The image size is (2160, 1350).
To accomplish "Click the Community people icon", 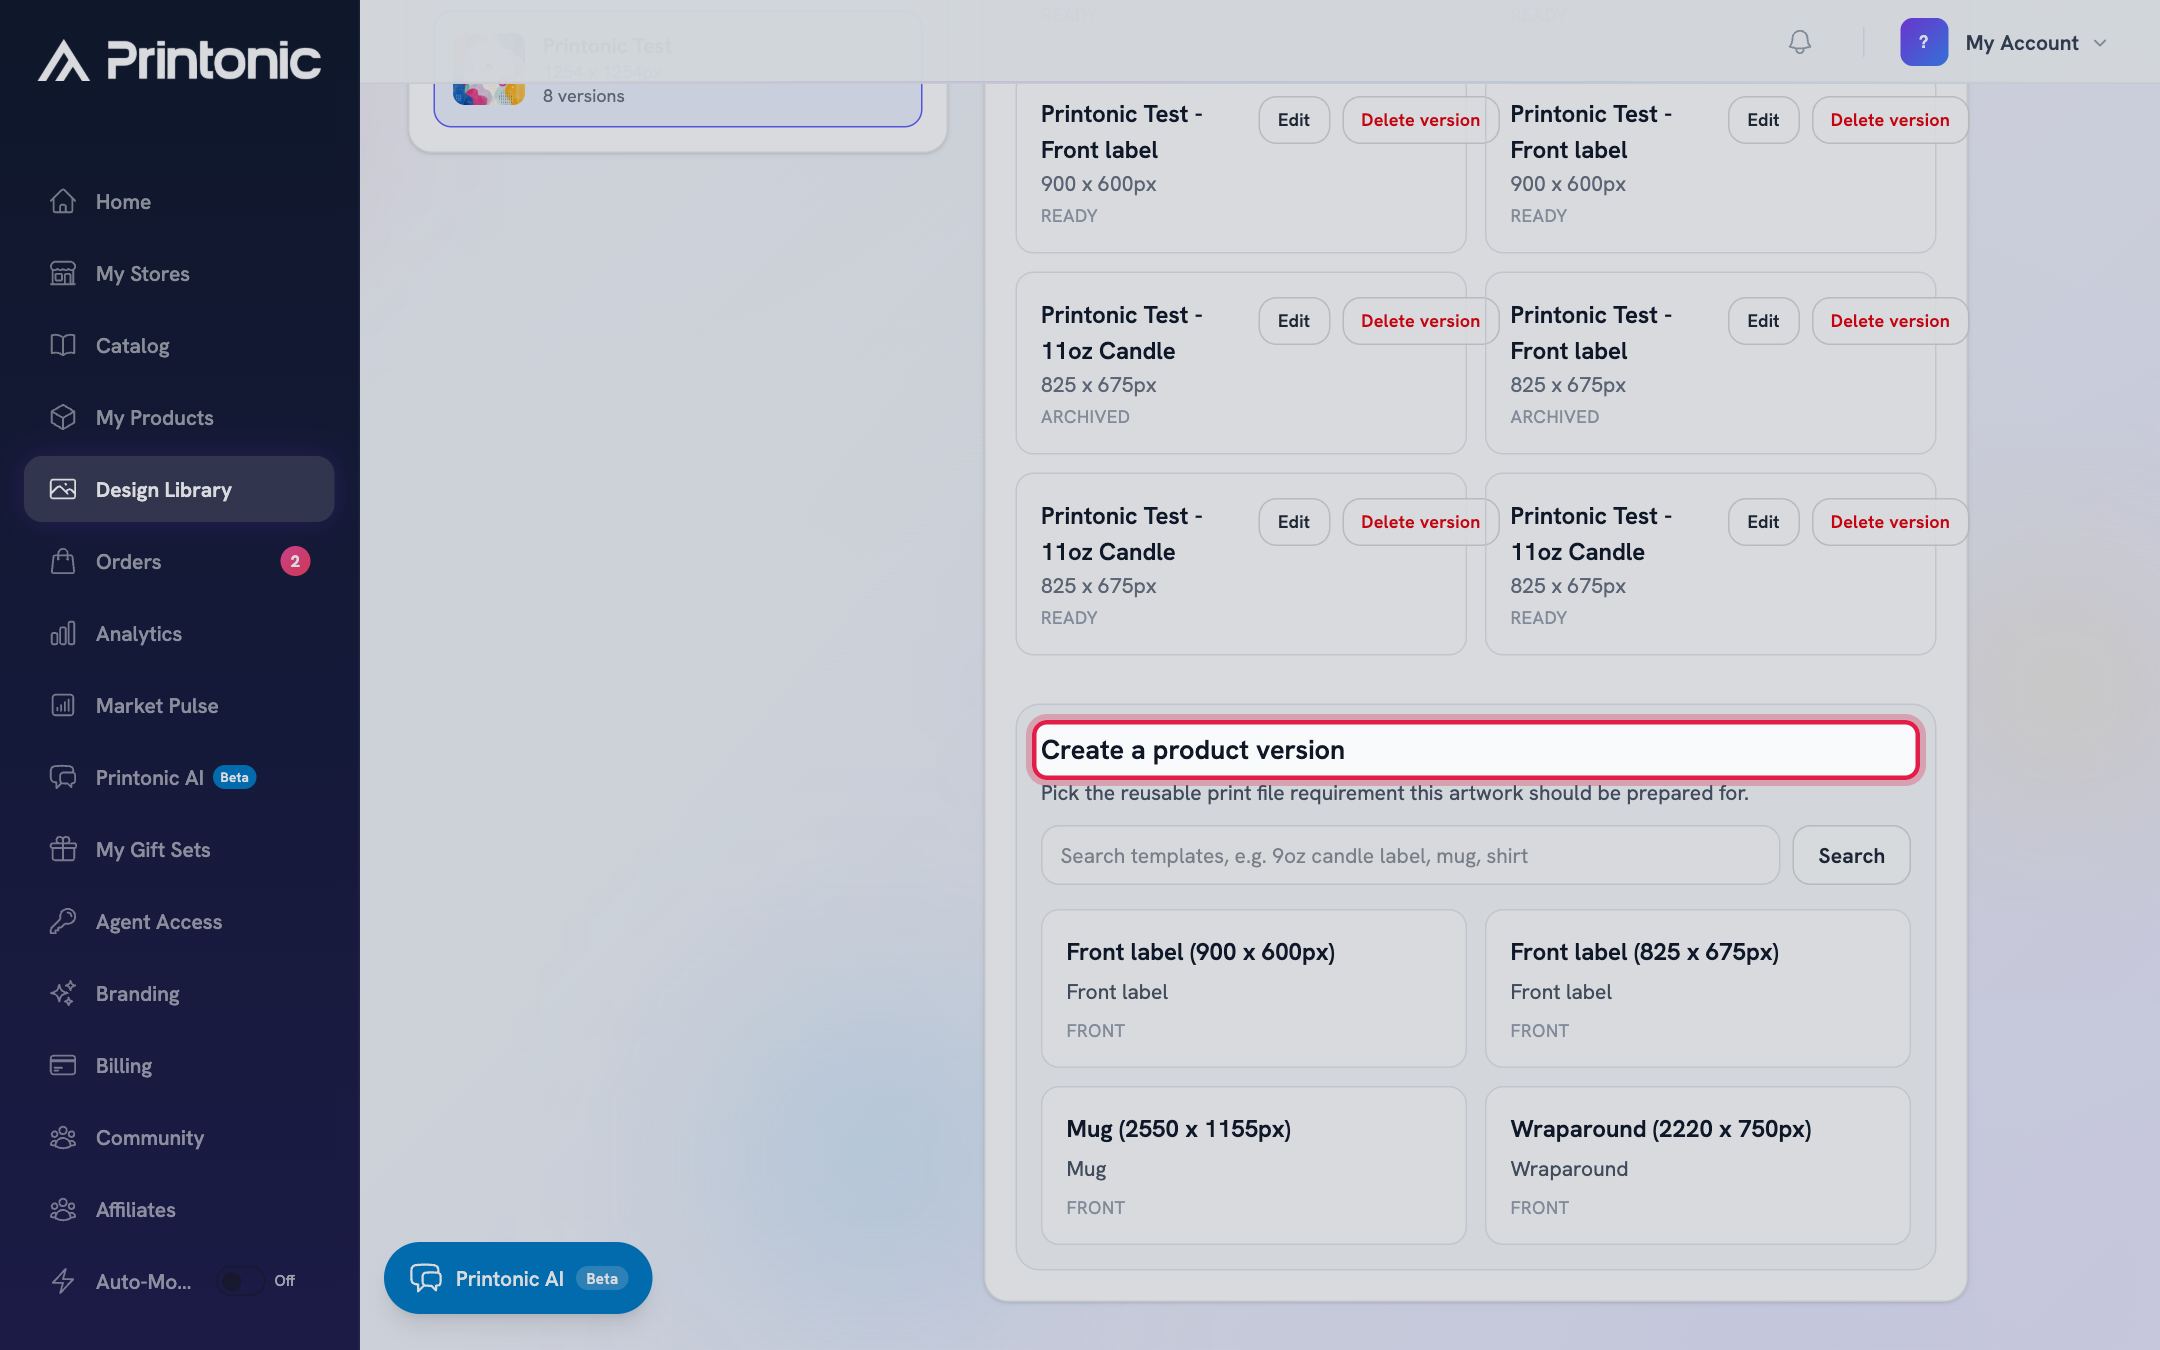I will click(x=63, y=1137).
